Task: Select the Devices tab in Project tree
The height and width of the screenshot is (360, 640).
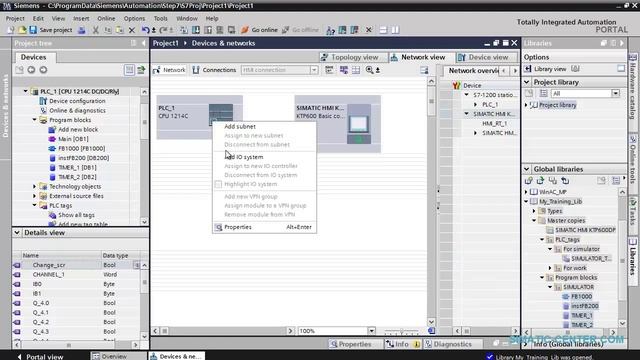Action: [x=33, y=57]
